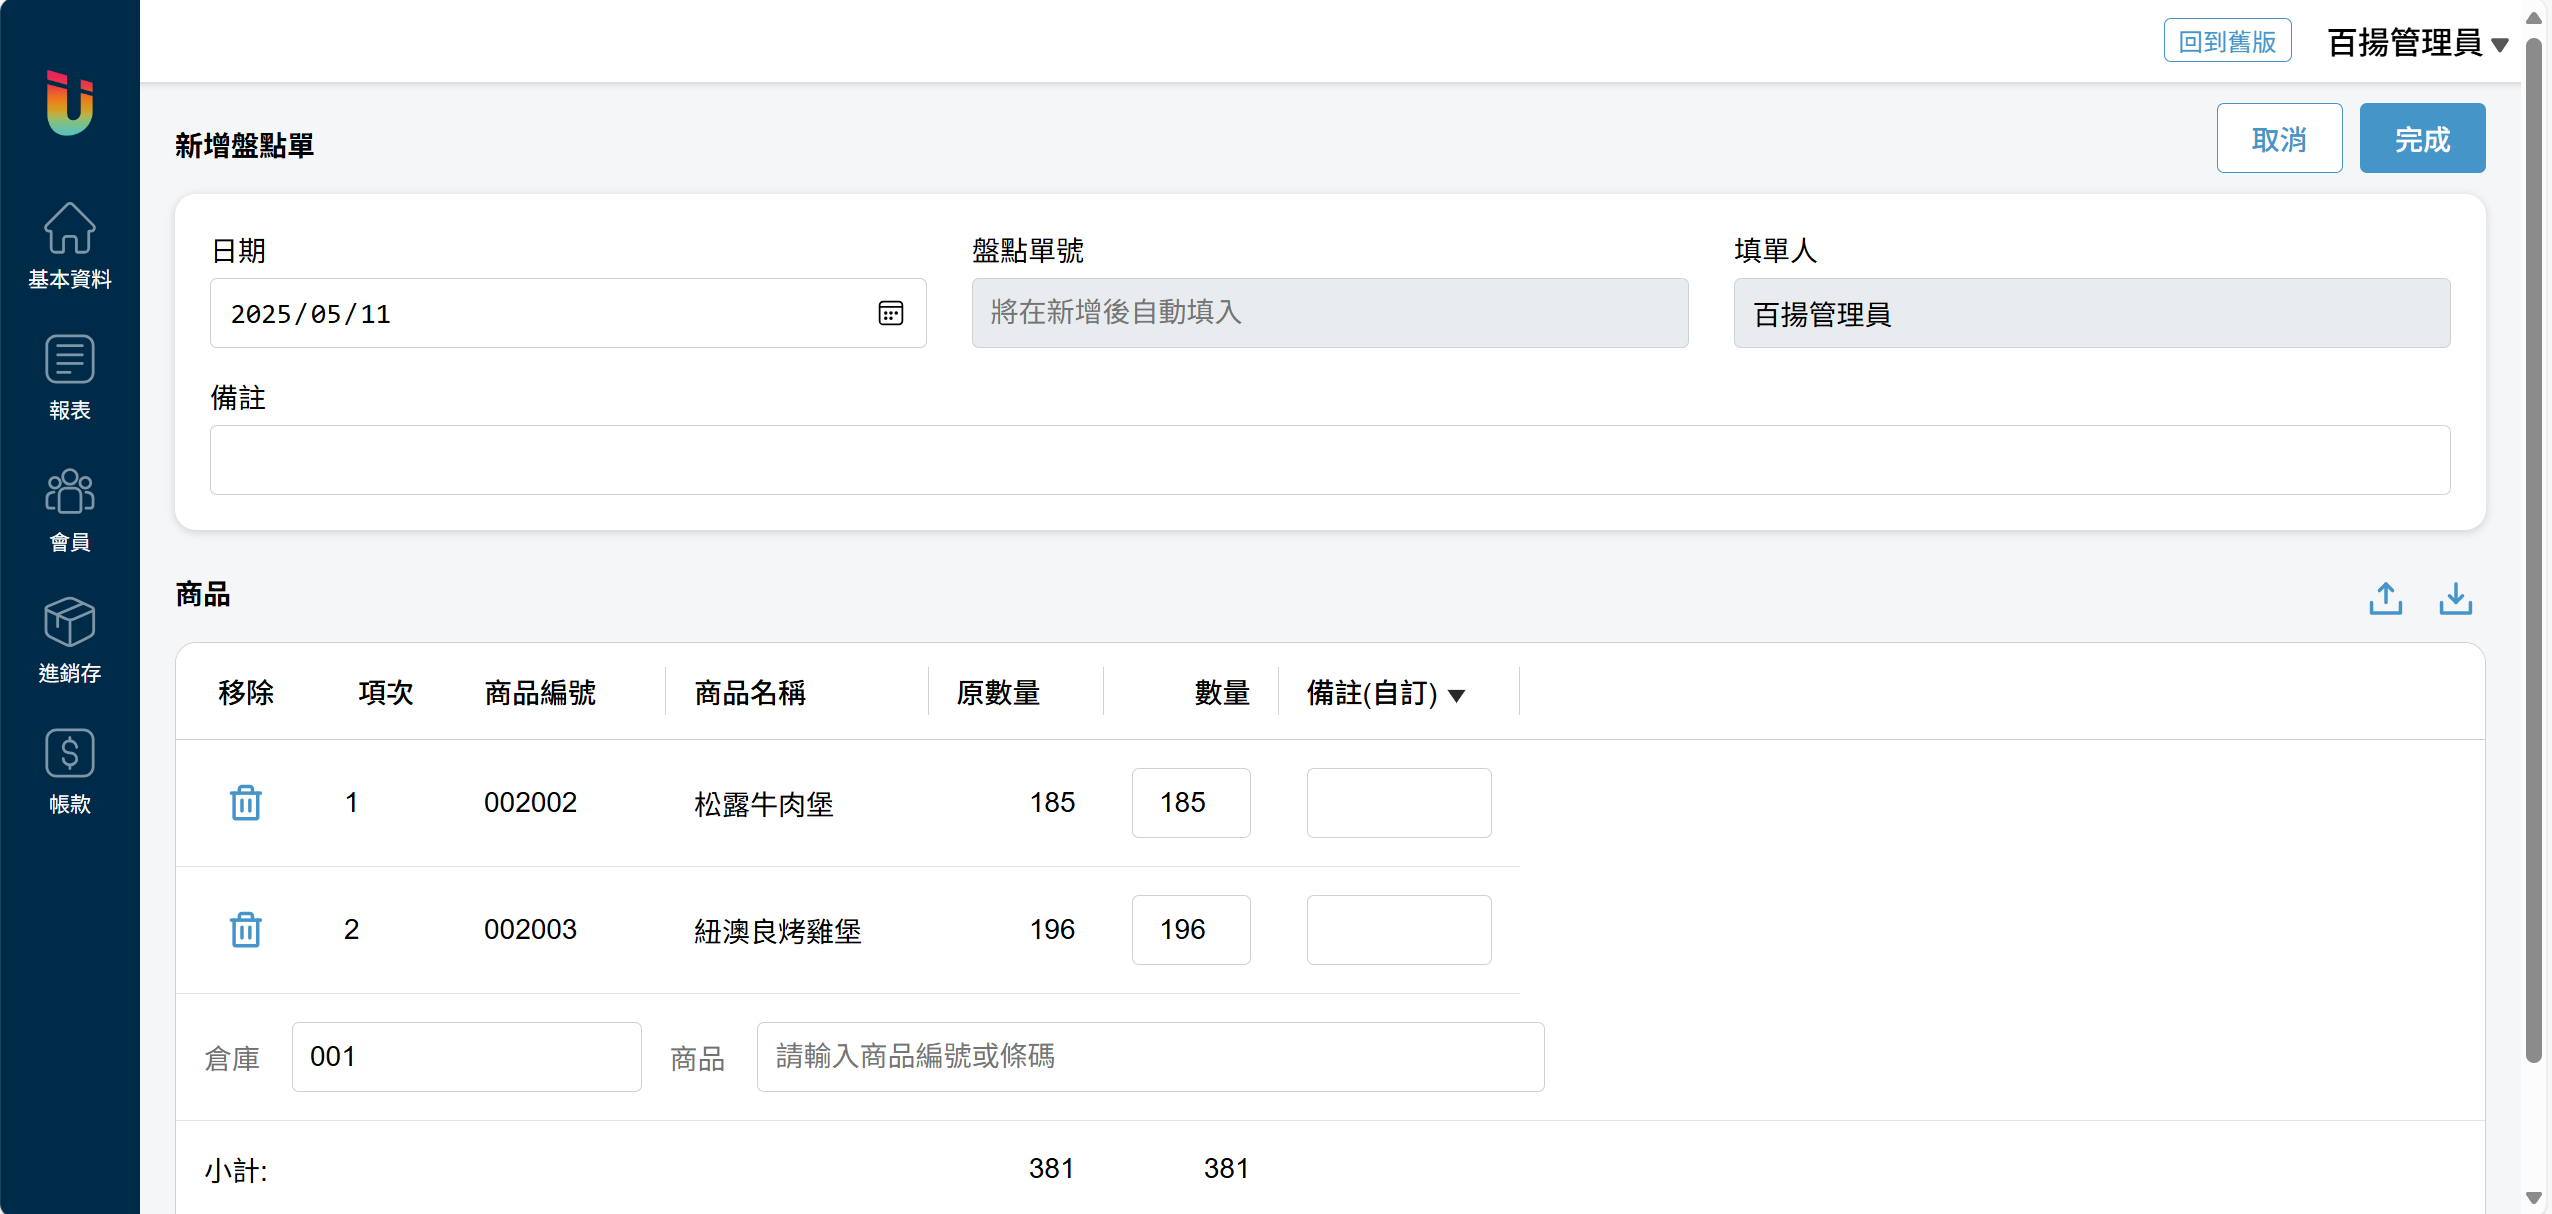Screen dimensions: 2552x1214
Task: Open the 進銷存 inventory section
Action: [x=70, y=641]
